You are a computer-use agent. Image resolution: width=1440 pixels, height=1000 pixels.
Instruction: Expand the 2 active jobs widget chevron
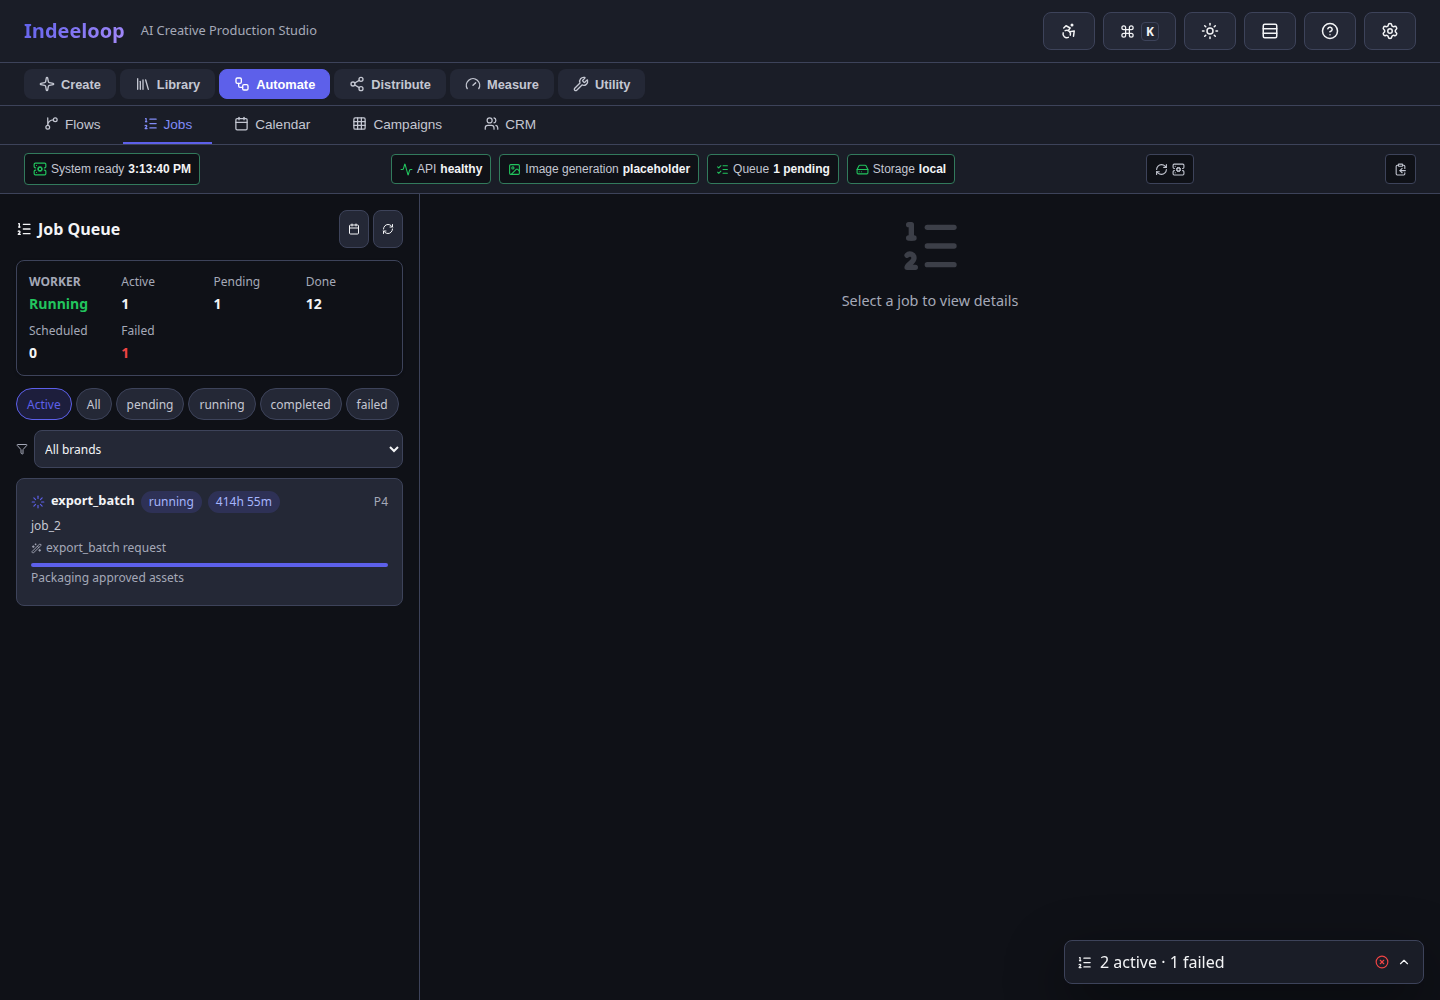click(x=1404, y=962)
